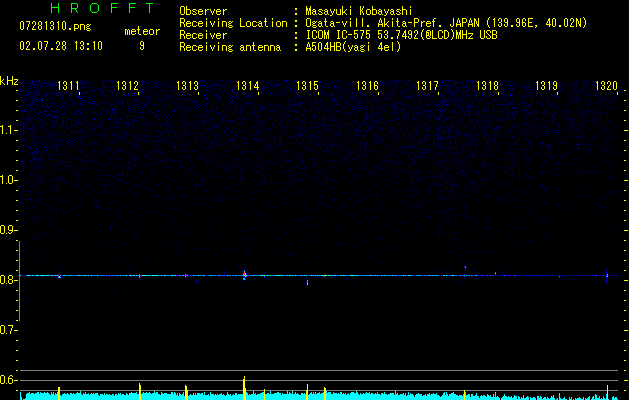This screenshot has height=400, width=629.
Task: Click the 0.7 kHz frequency label
Action: click(x=7, y=330)
